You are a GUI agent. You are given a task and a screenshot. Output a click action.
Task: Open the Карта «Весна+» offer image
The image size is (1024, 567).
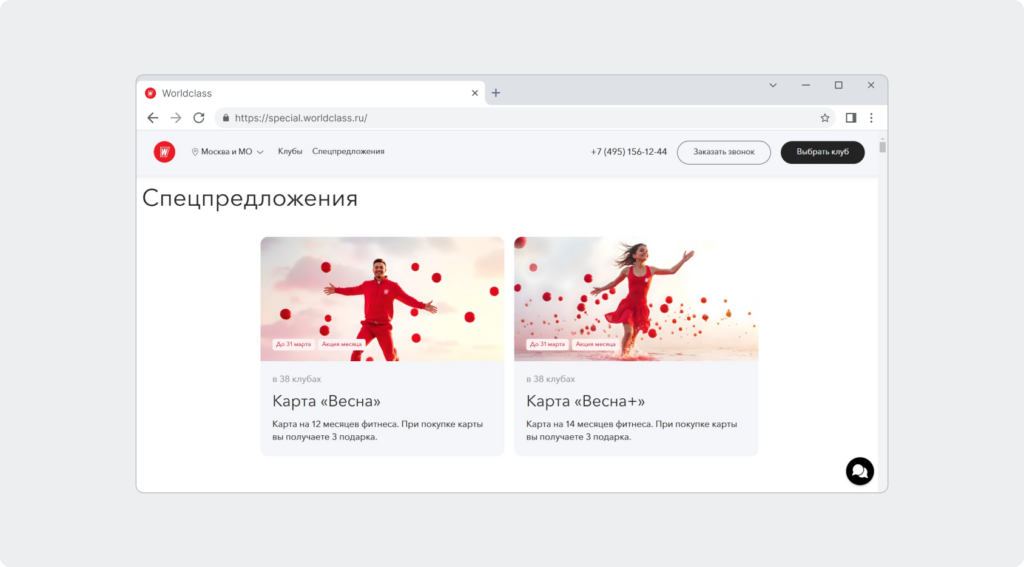[x=636, y=299]
